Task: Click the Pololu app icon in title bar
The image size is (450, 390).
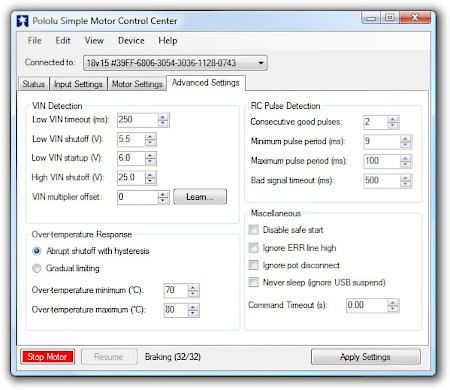Action: coord(22,21)
